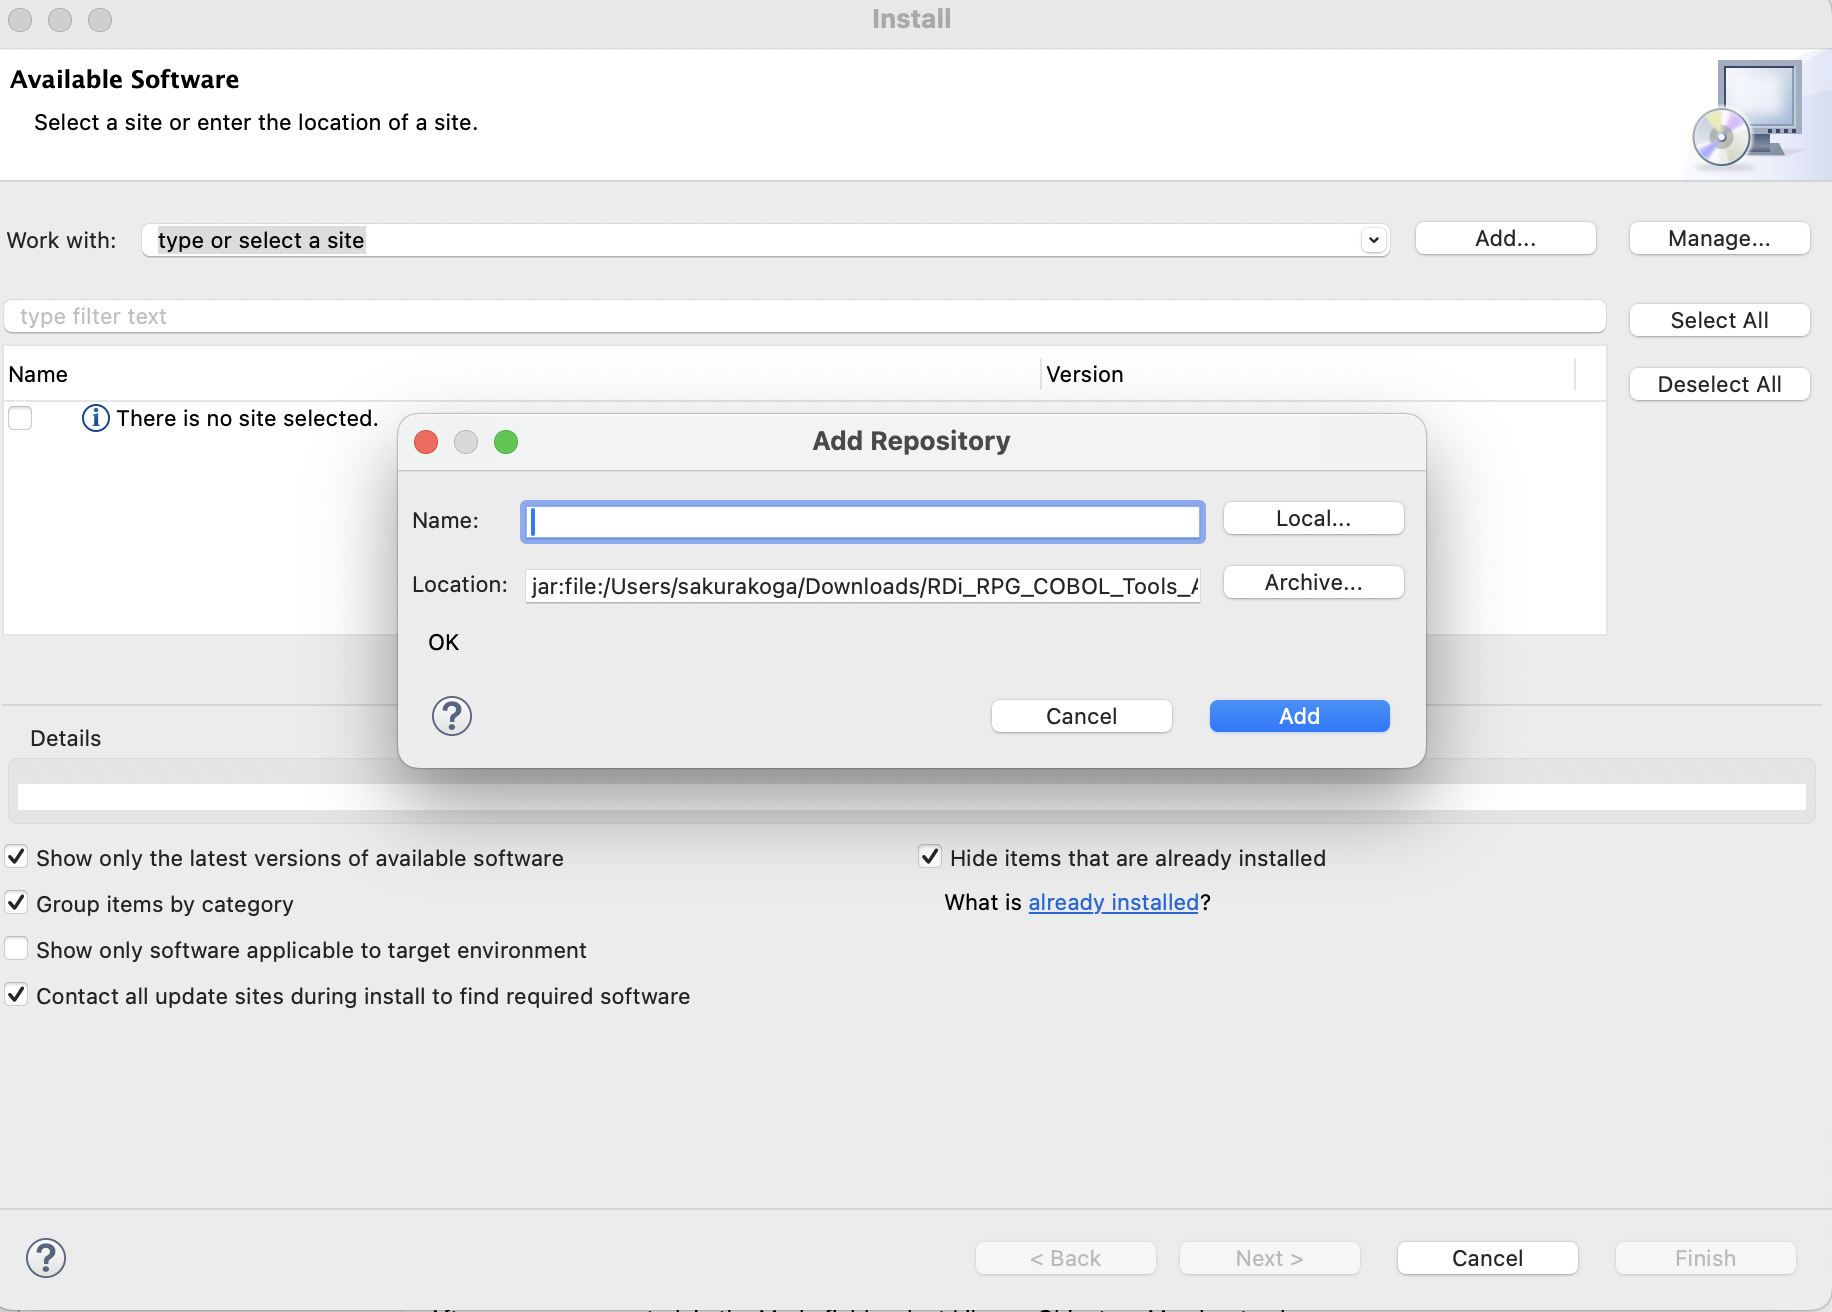
Task: Cancel the Add Repository dialog
Action: click(x=1081, y=716)
